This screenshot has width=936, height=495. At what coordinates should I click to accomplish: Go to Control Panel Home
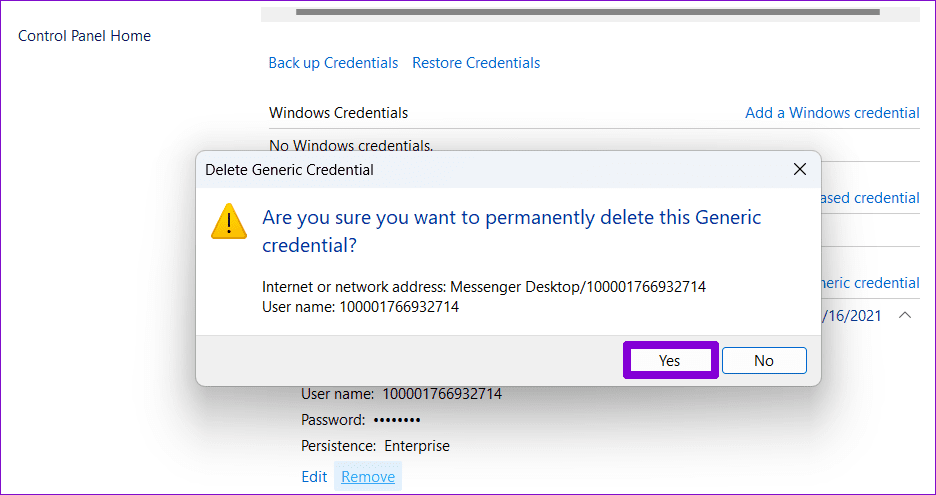tap(84, 36)
